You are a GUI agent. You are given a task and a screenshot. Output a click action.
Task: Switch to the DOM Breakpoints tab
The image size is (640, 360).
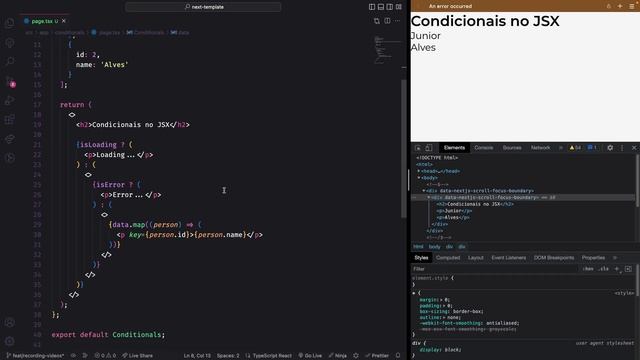tap(553, 258)
